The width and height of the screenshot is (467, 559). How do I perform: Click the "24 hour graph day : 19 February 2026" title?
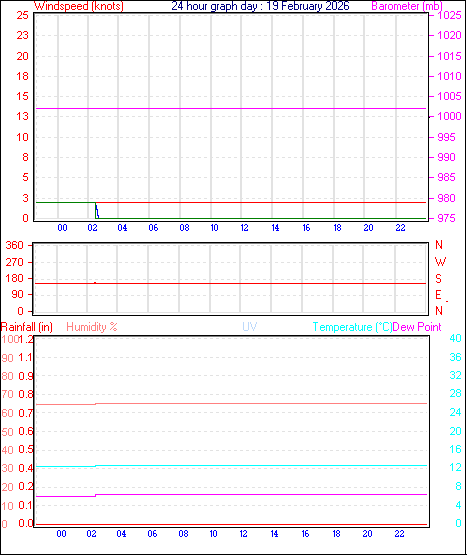click(x=260, y=6)
